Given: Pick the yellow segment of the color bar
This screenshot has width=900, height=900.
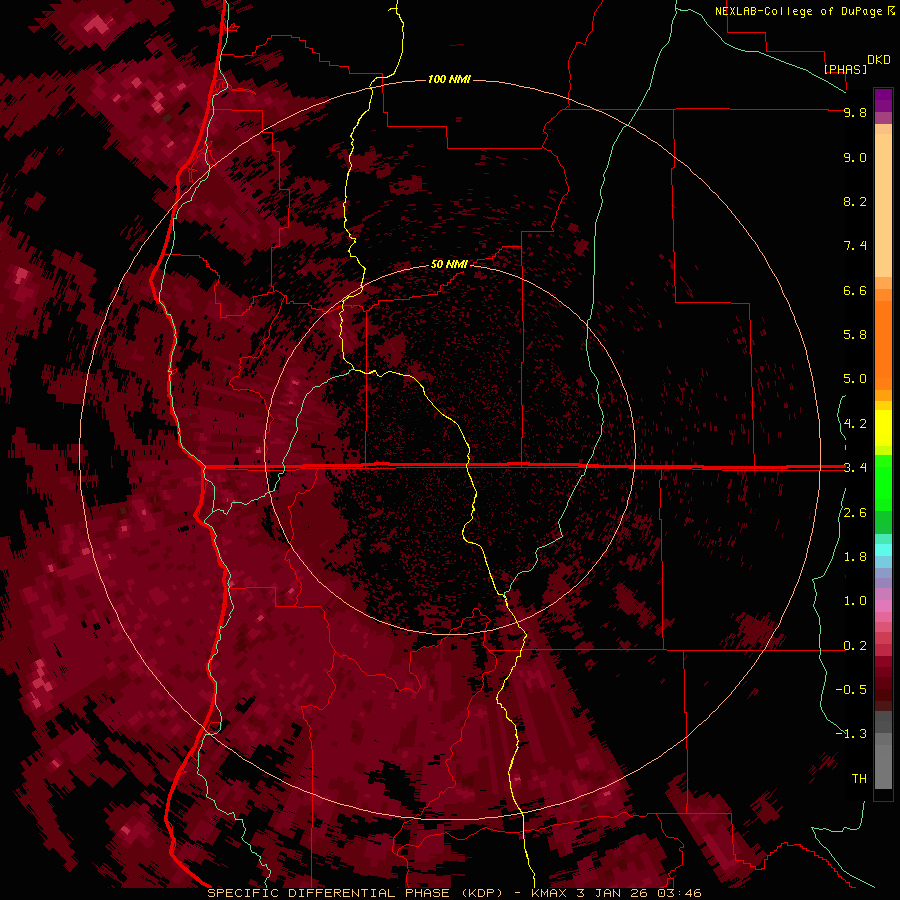Looking at the screenshot, I should (x=883, y=428).
